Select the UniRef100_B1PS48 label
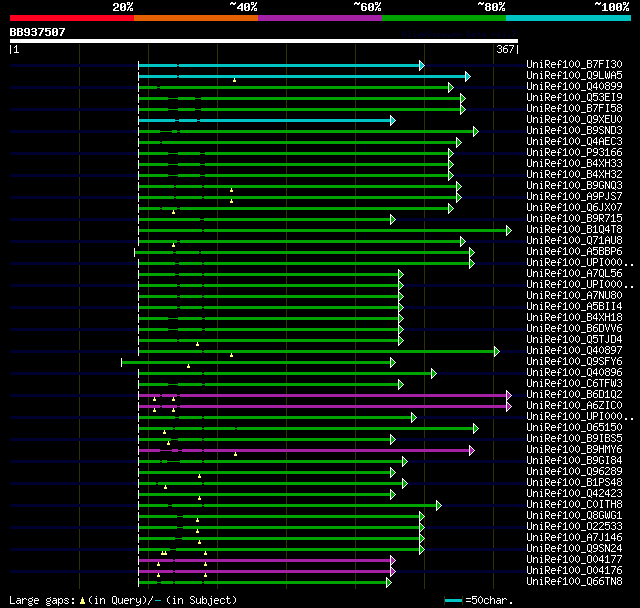The height and width of the screenshot is (608, 640). pos(574,483)
